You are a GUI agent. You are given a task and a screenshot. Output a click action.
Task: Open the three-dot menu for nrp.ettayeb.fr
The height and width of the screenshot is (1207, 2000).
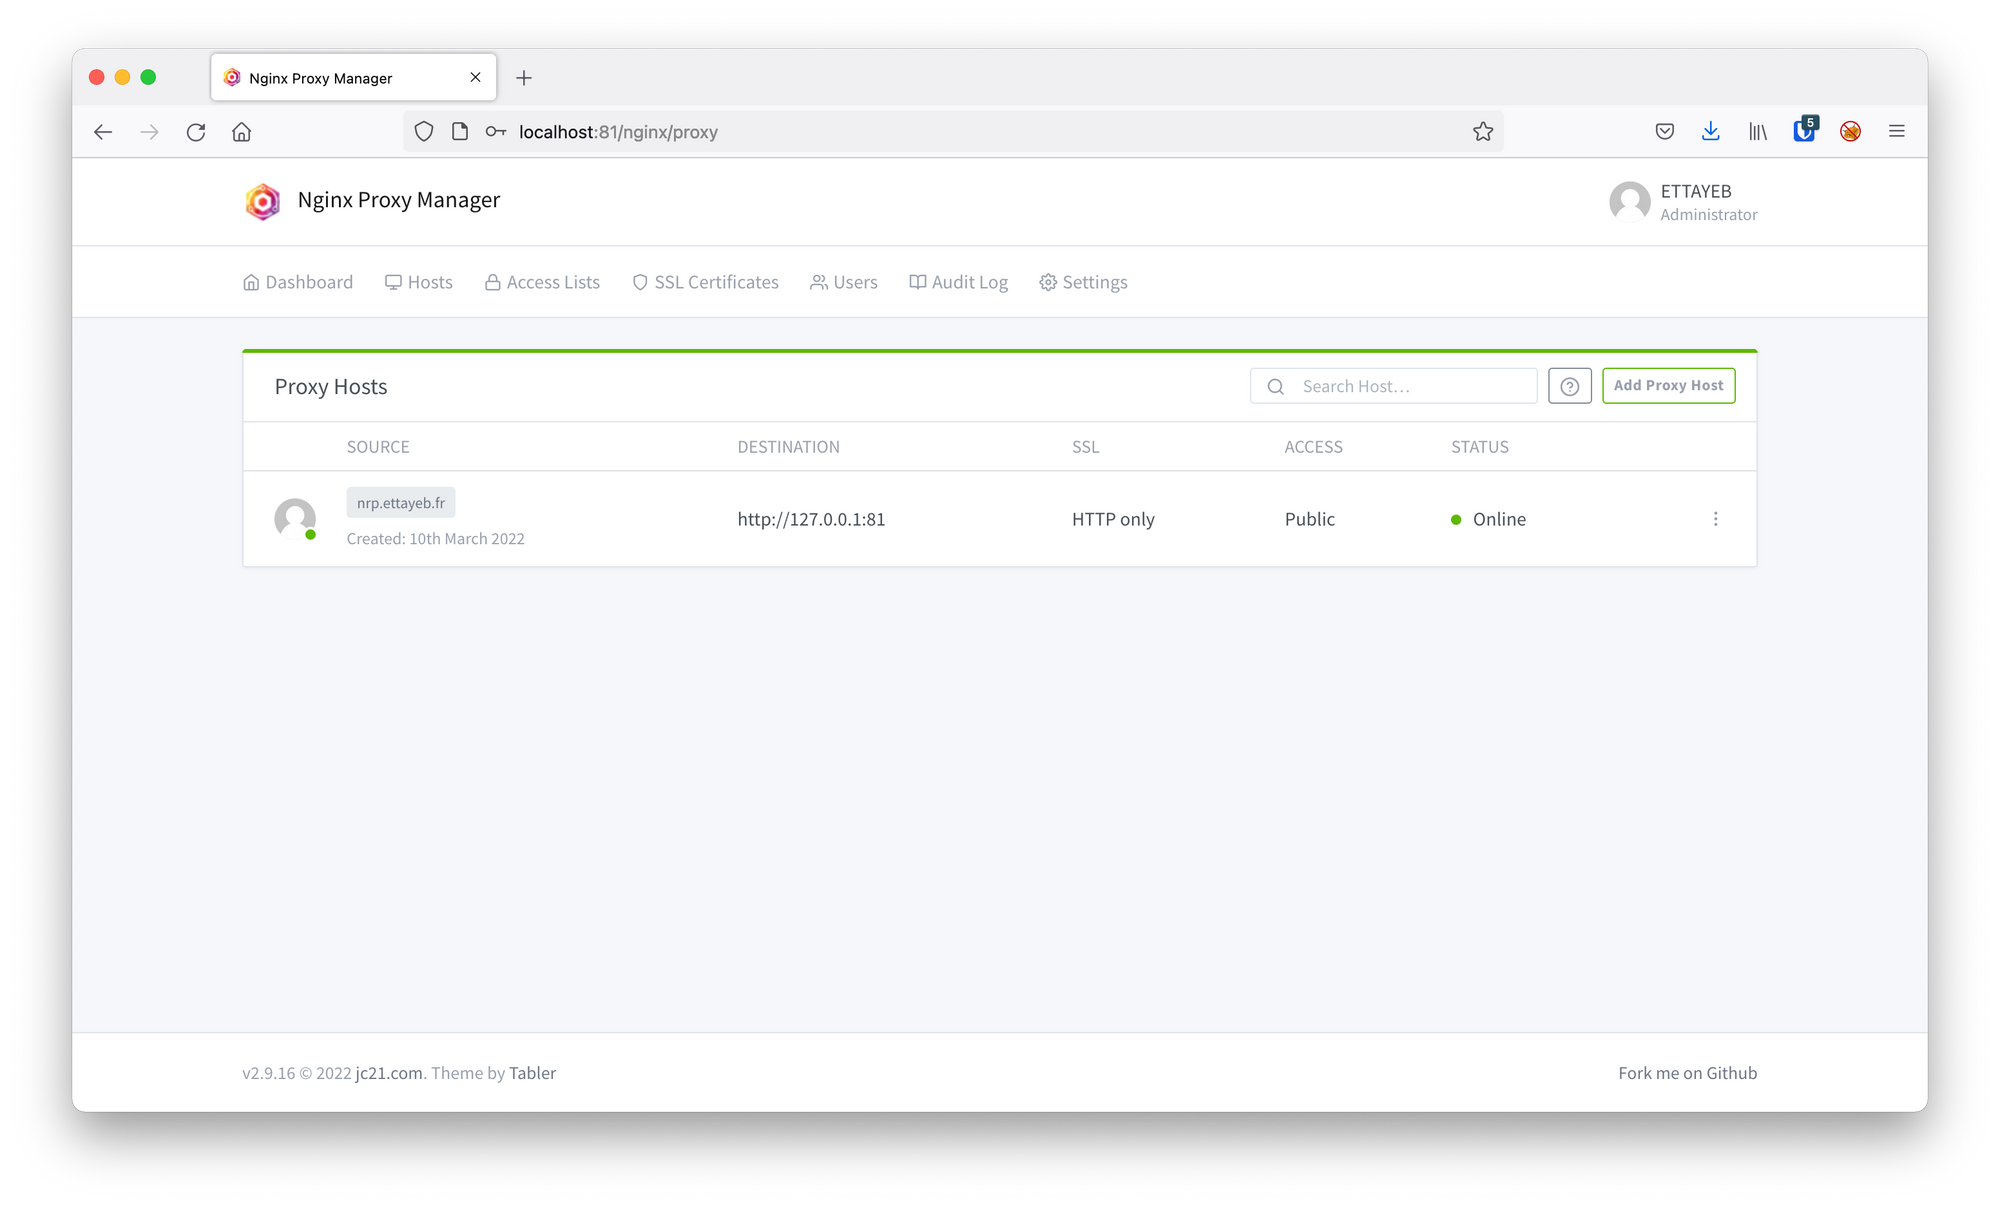(x=1716, y=519)
